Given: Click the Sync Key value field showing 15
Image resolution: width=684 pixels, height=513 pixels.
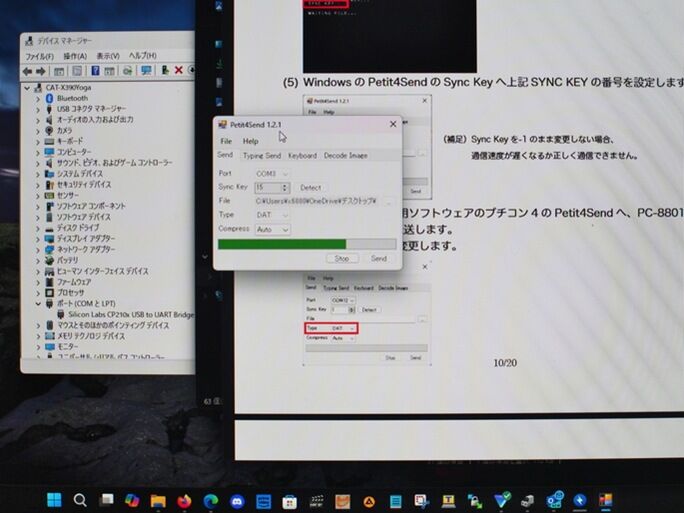Looking at the screenshot, I should (268, 188).
